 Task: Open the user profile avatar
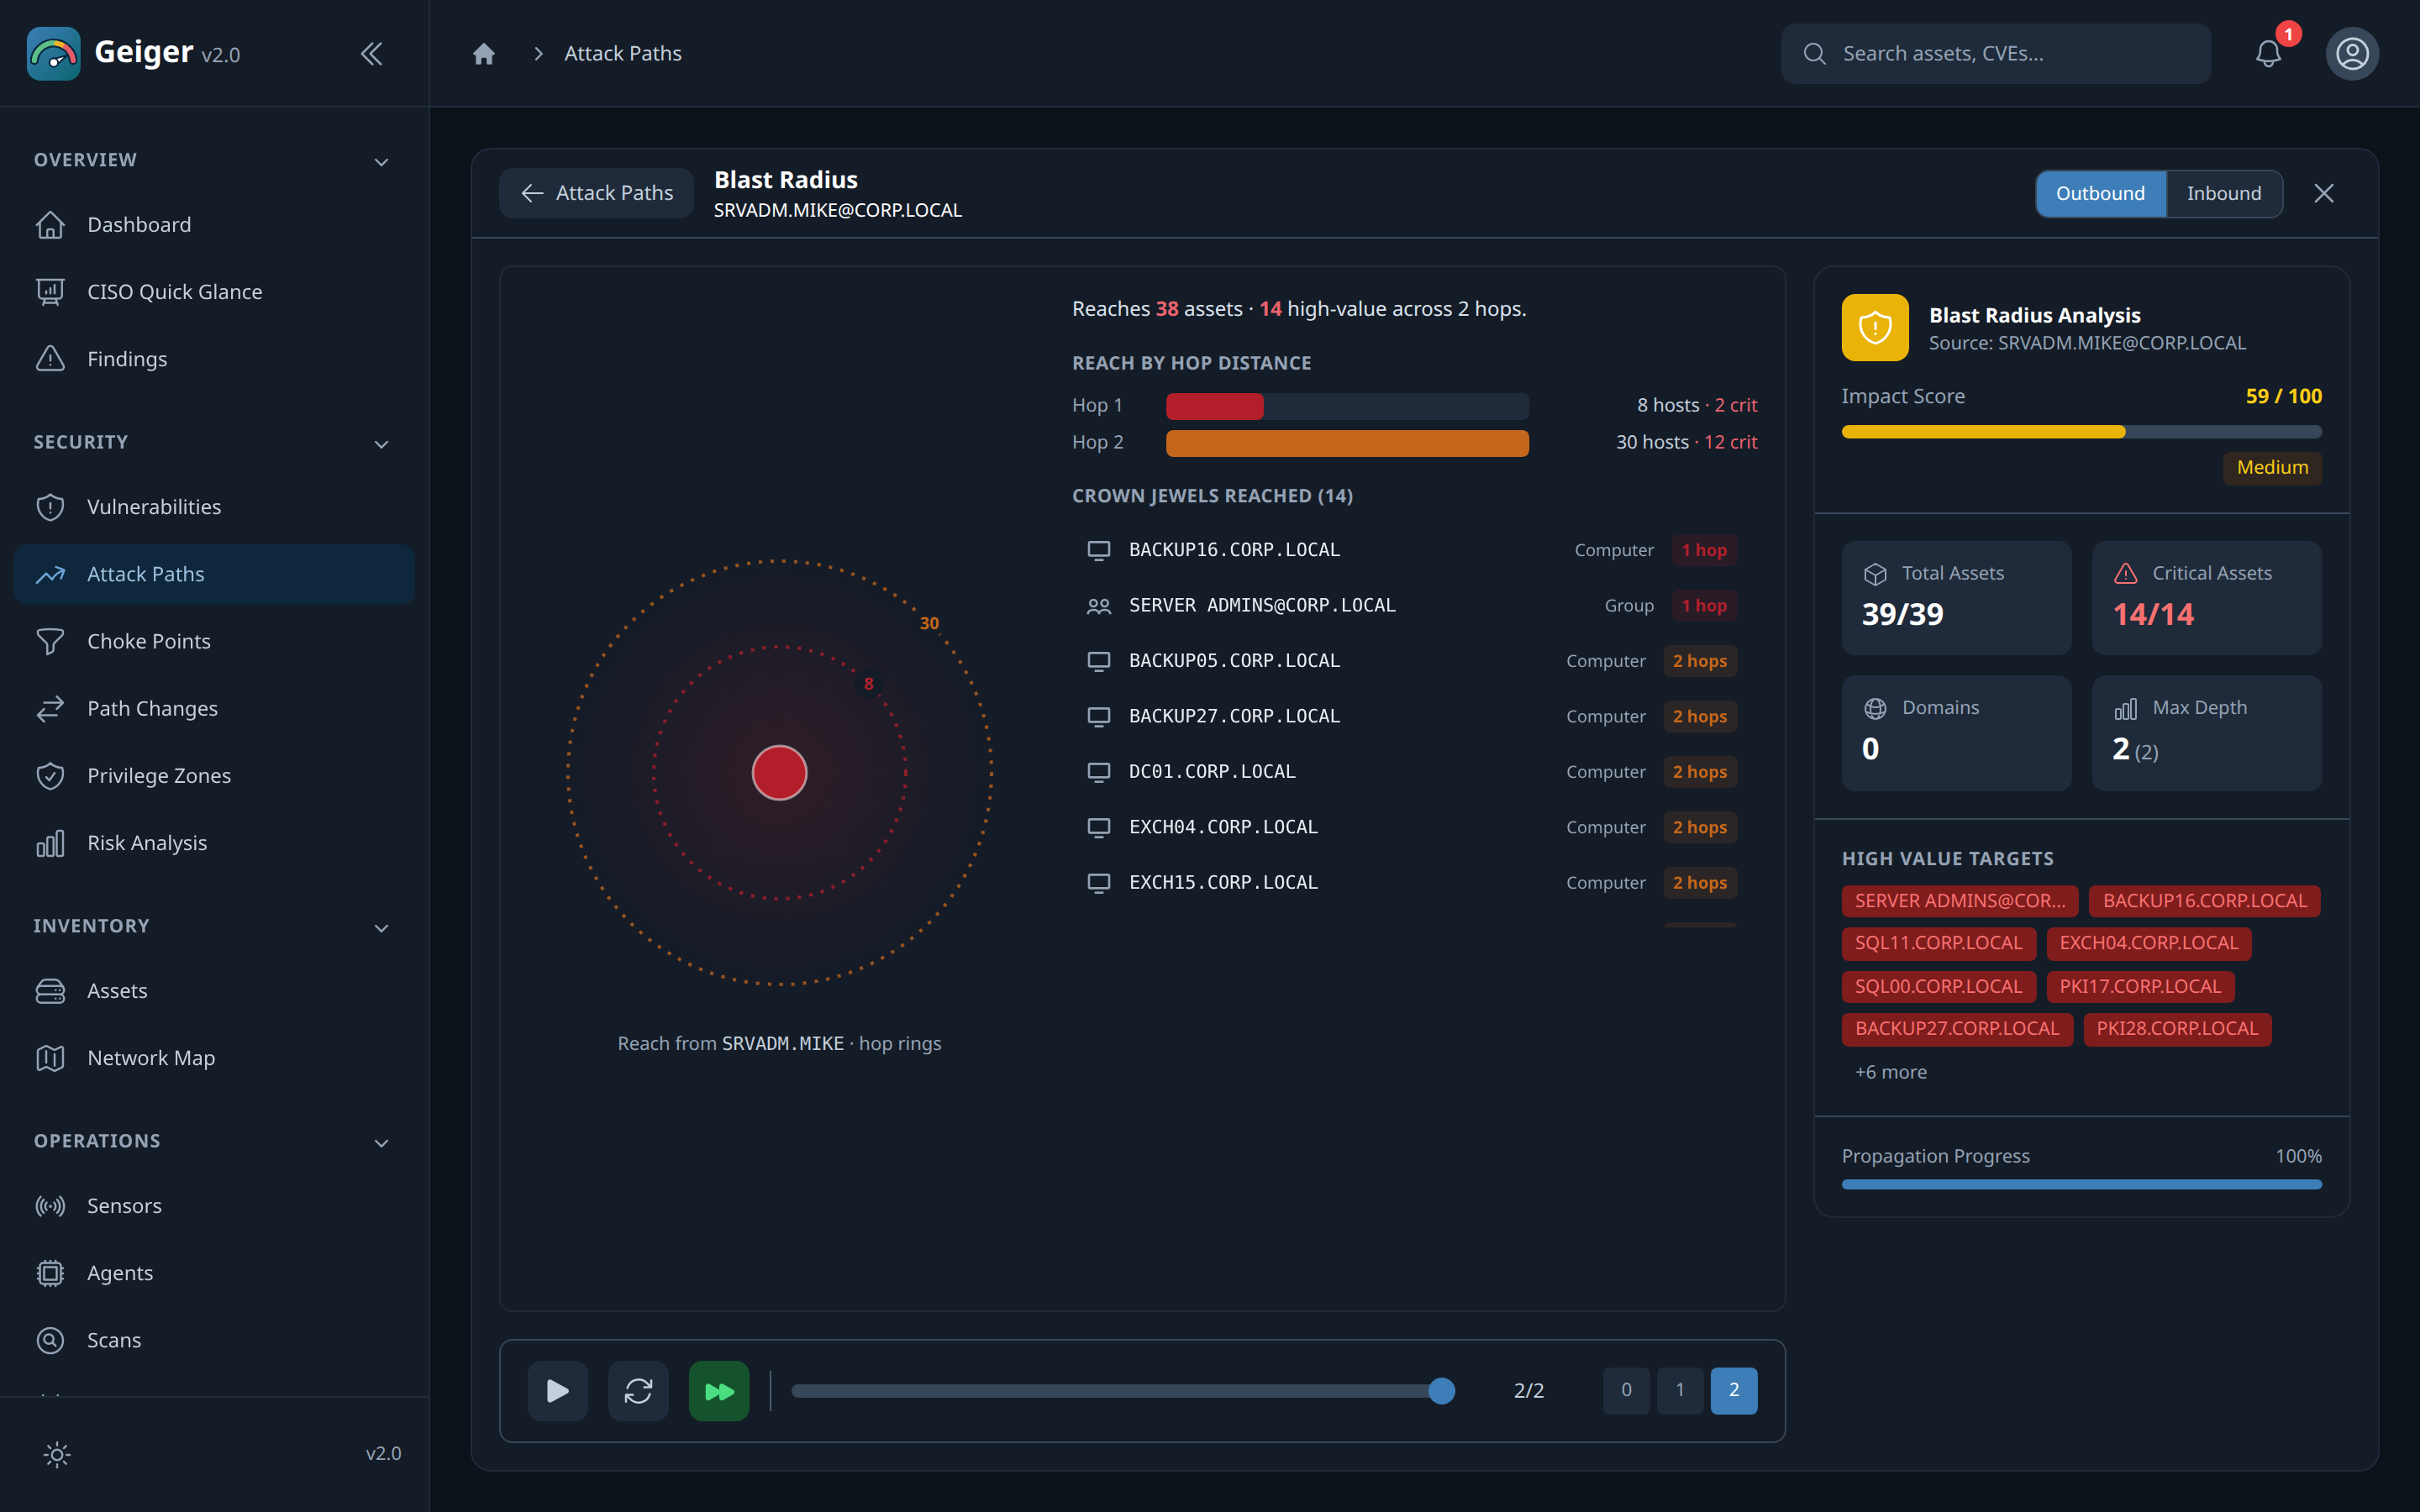(2352, 53)
